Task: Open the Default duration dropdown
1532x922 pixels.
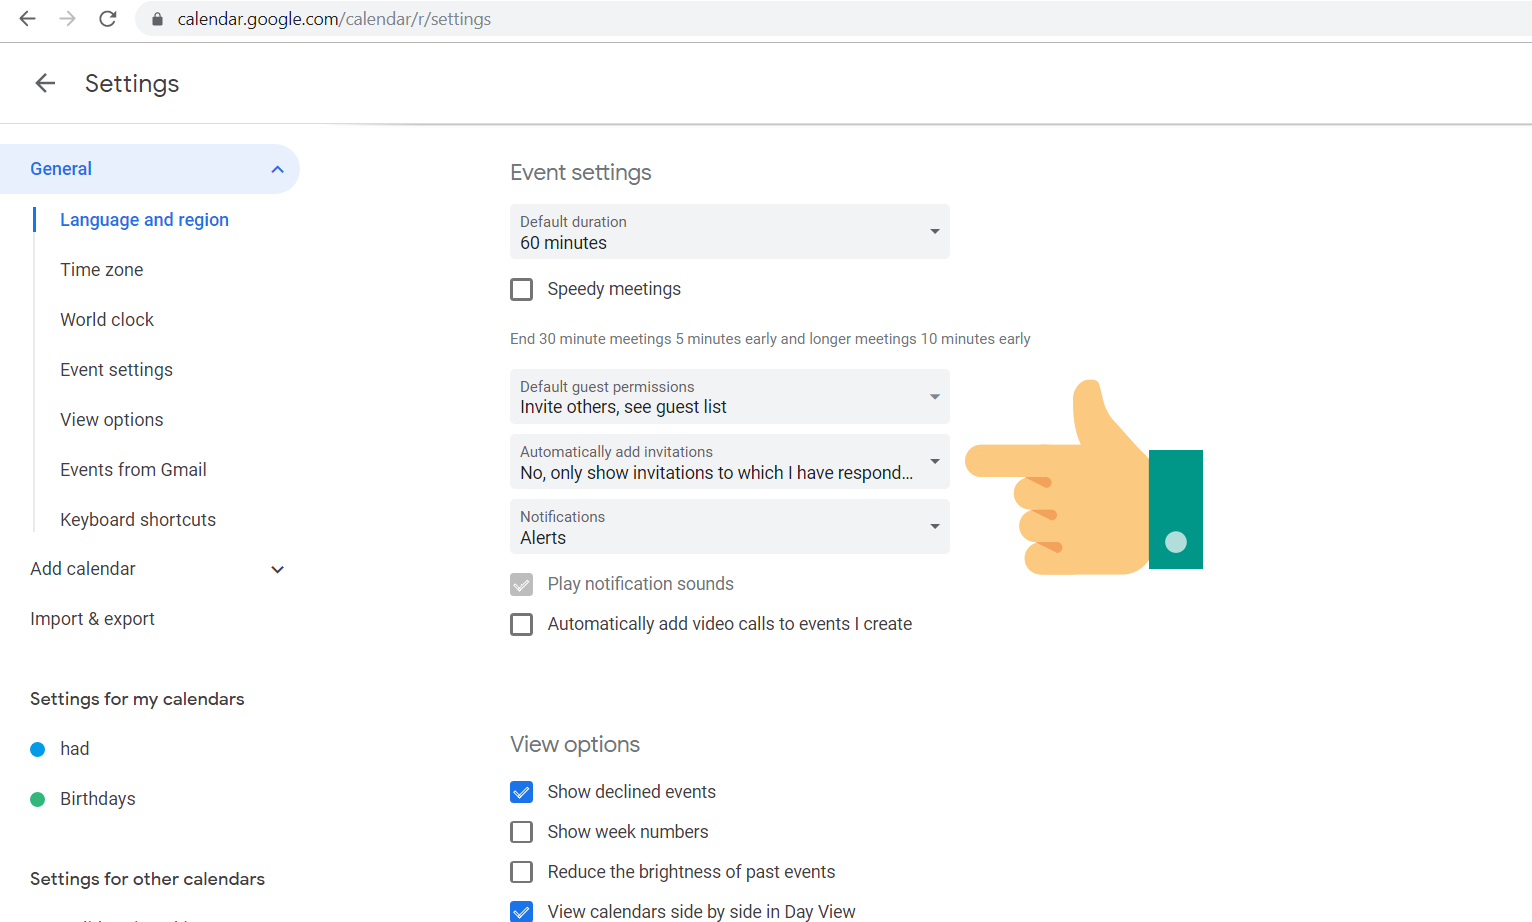Action: pyautogui.click(x=729, y=232)
